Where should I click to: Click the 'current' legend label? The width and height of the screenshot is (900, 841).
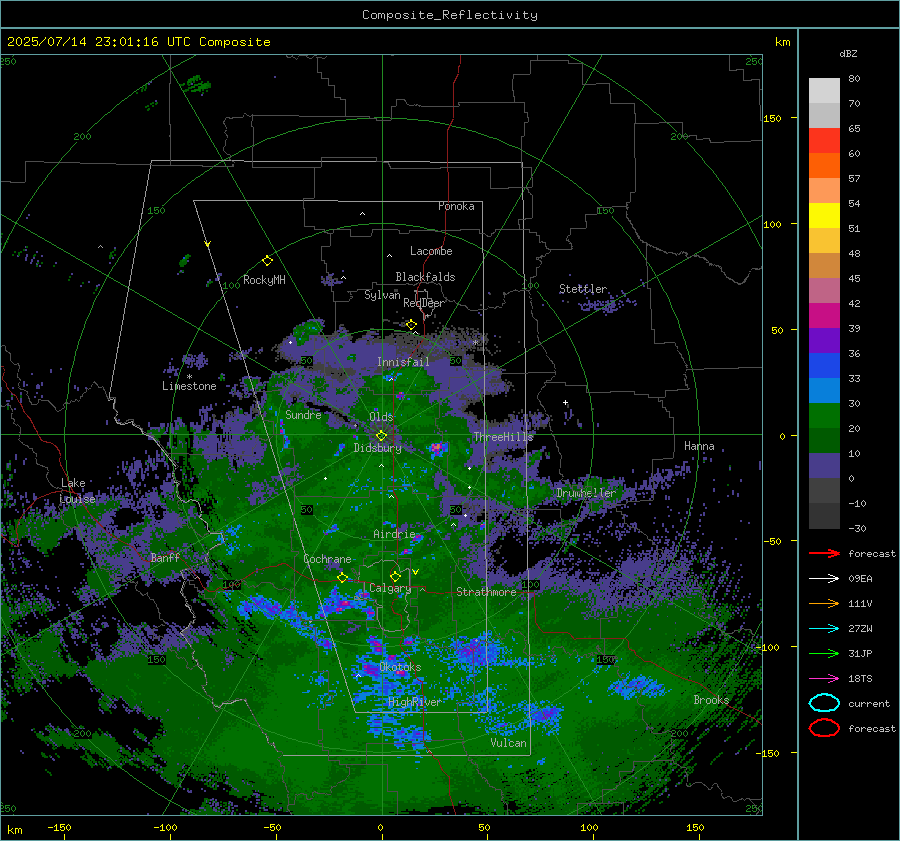869,704
